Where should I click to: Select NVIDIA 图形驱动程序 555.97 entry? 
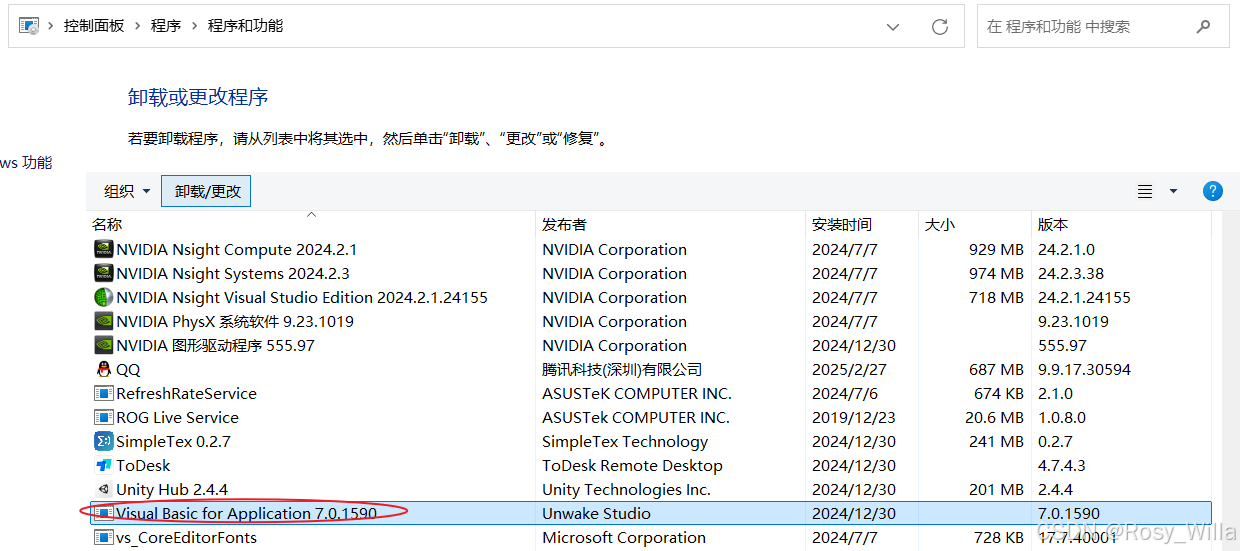(215, 346)
